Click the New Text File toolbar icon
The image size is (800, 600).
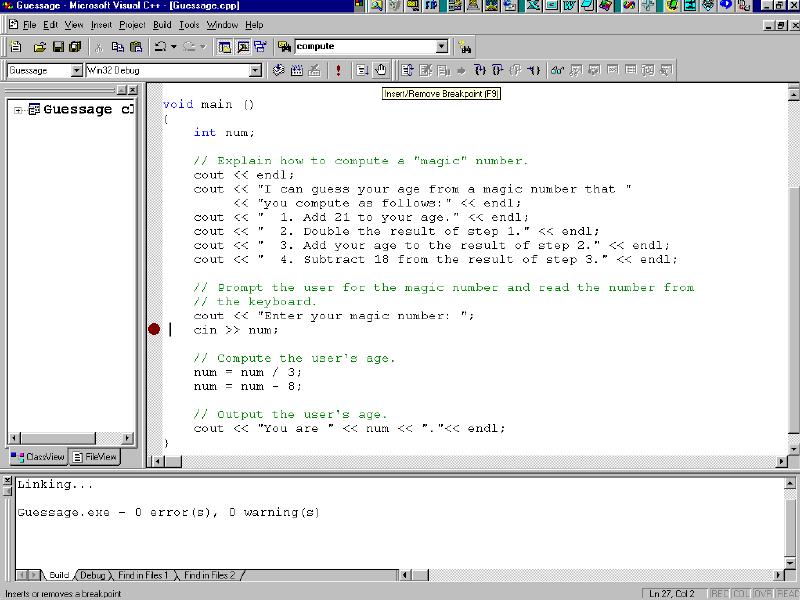click(16, 47)
